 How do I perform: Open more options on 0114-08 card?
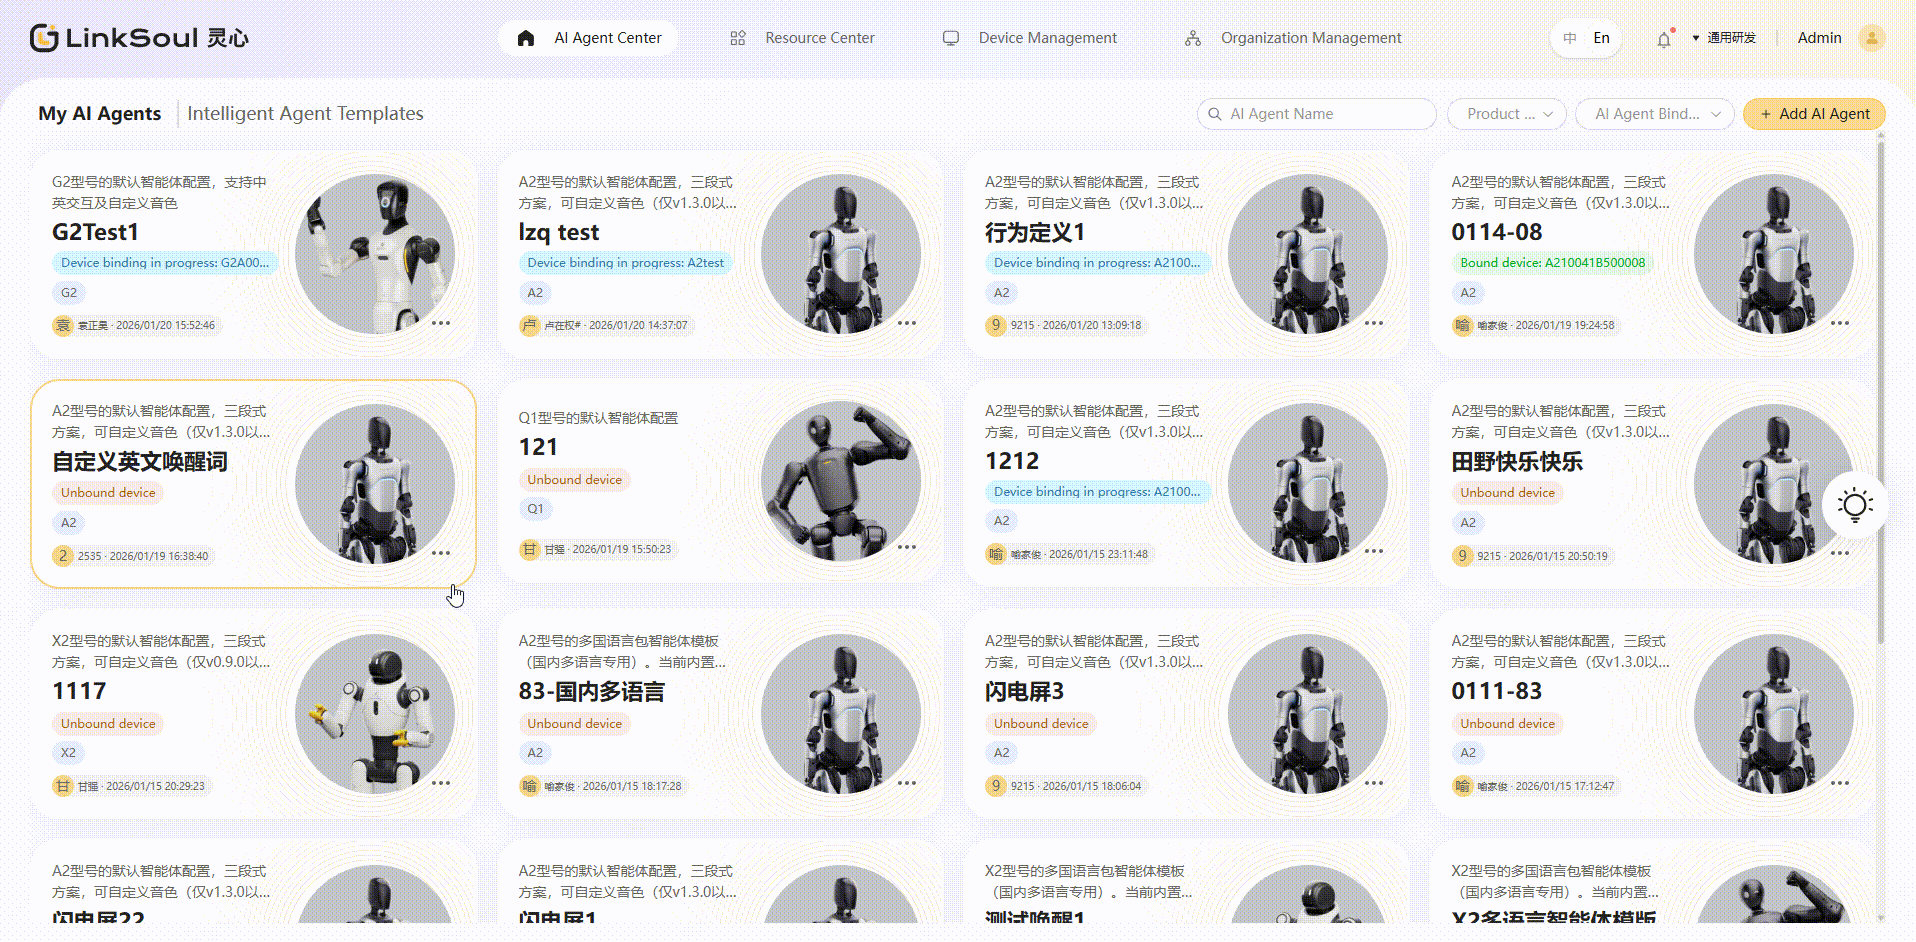(1840, 323)
